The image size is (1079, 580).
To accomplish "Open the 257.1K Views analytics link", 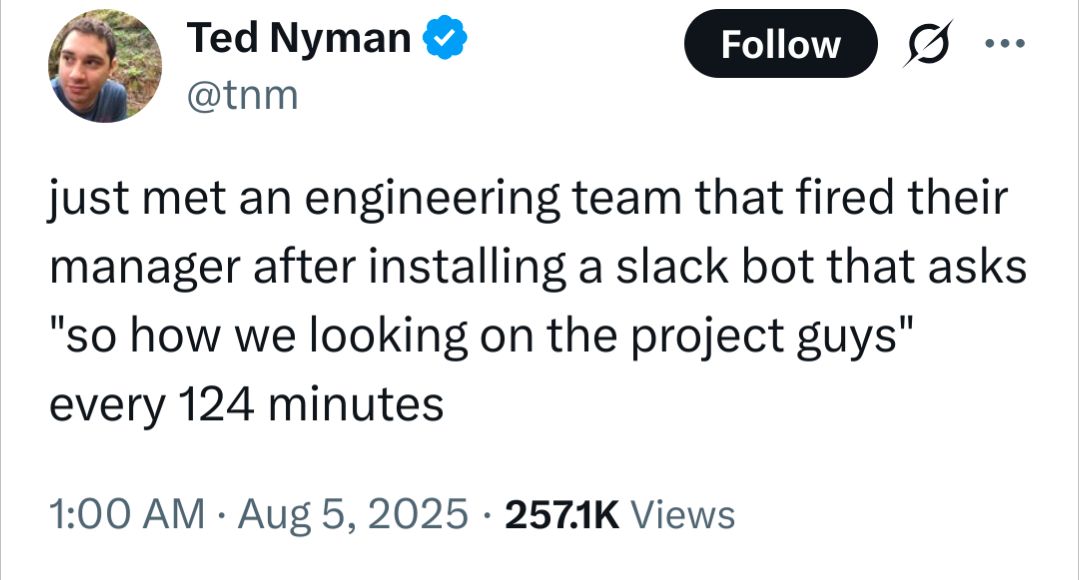I will point(619,514).
